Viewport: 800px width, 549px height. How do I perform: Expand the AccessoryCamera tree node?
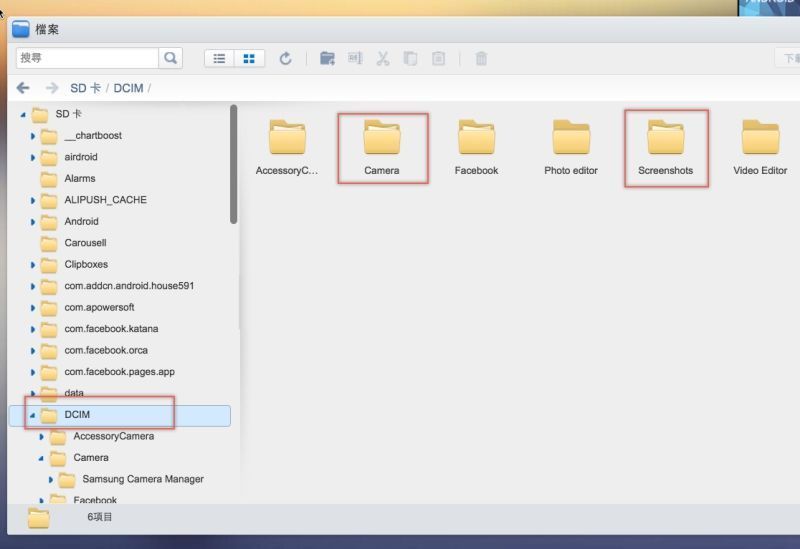[x=41, y=437]
